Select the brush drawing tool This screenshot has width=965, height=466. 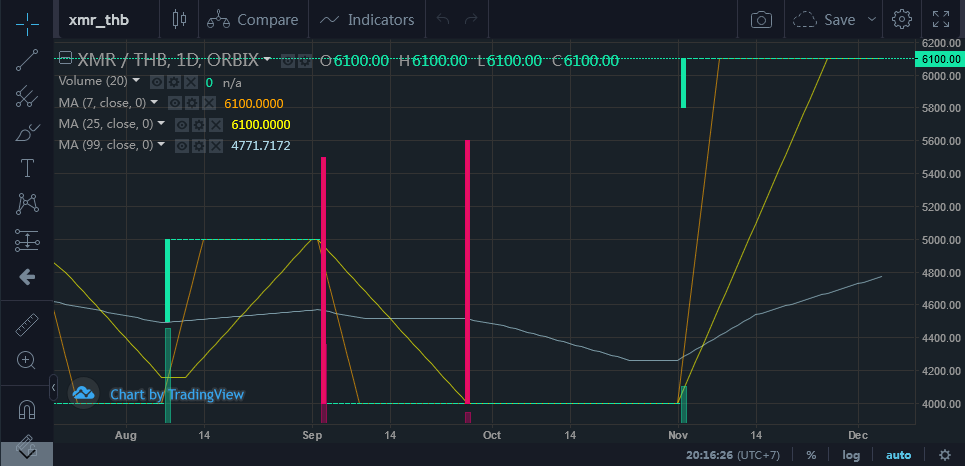(26, 132)
